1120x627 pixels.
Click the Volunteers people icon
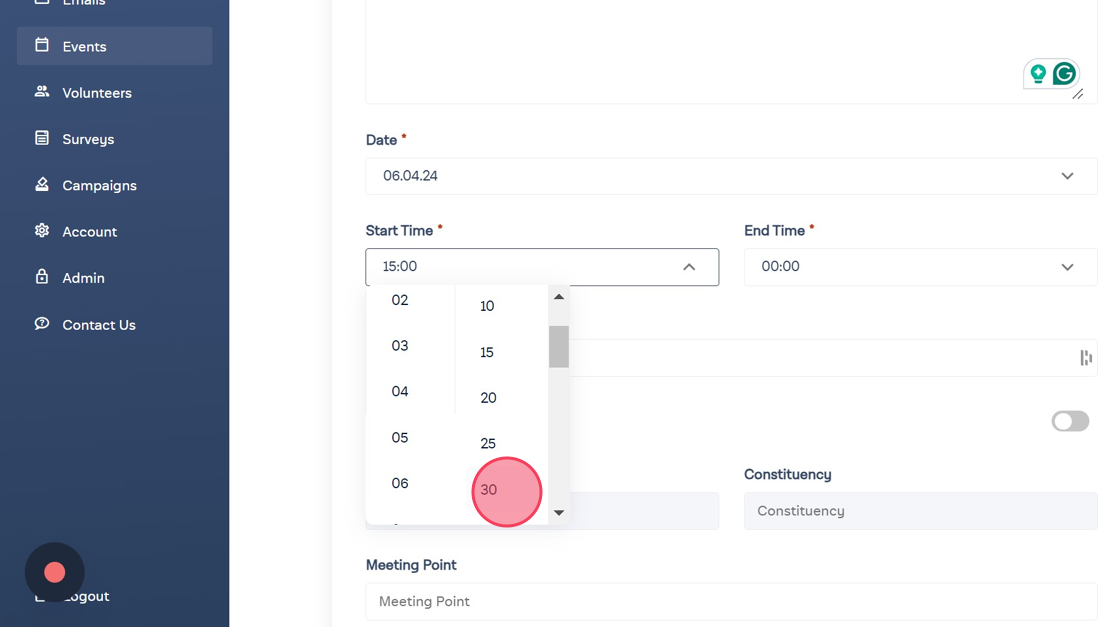[x=42, y=92]
